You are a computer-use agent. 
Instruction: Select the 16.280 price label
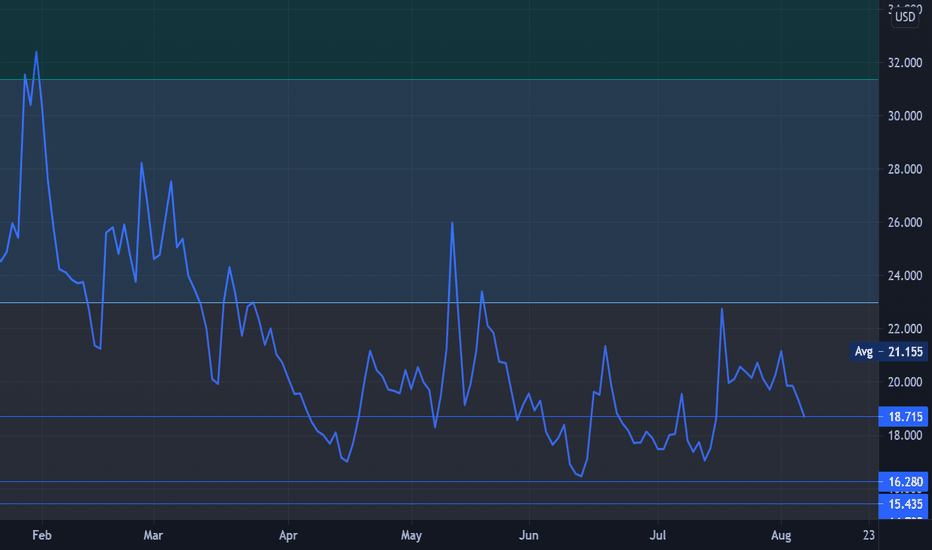coord(903,482)
